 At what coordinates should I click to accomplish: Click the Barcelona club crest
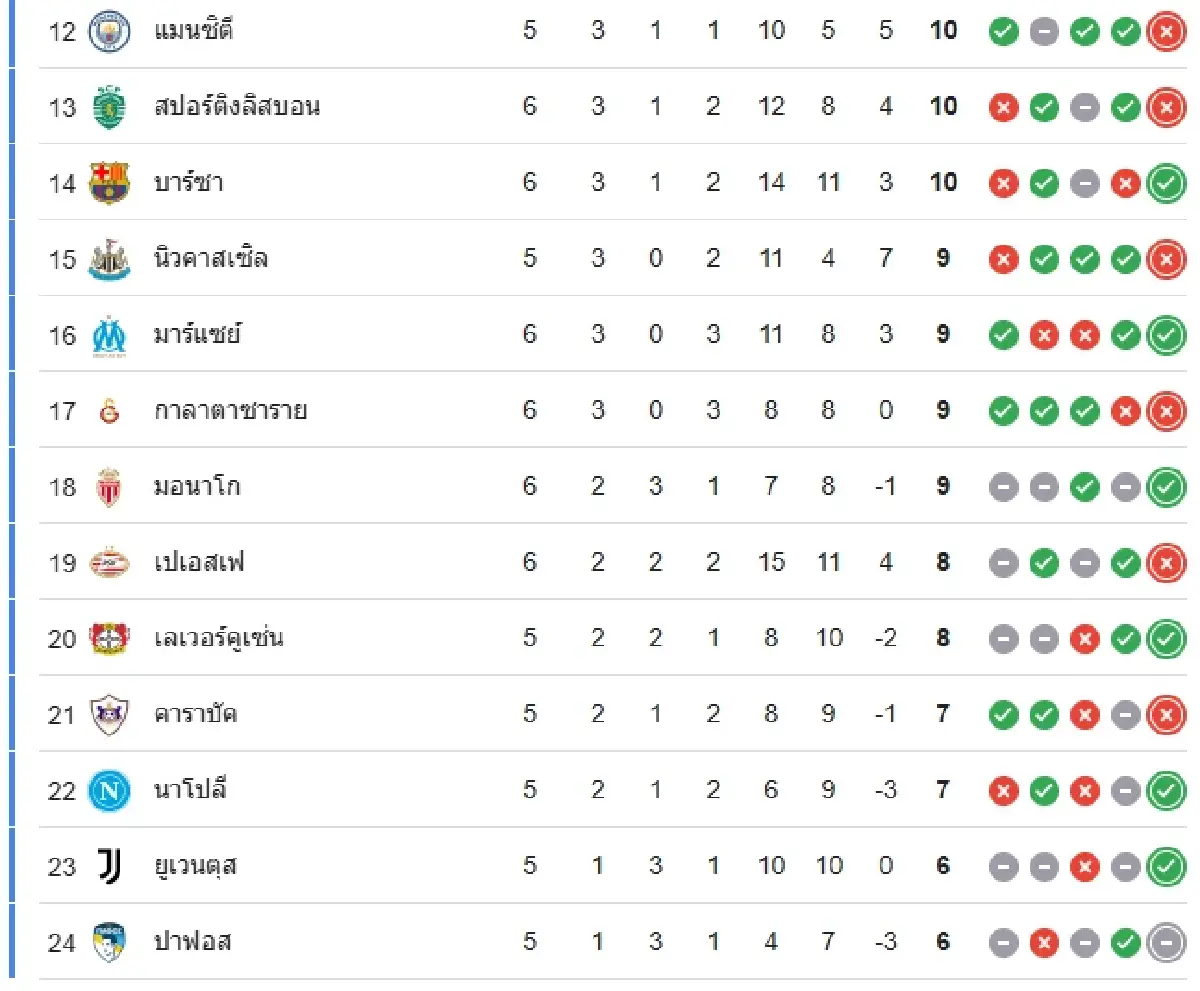click(109, 183)
